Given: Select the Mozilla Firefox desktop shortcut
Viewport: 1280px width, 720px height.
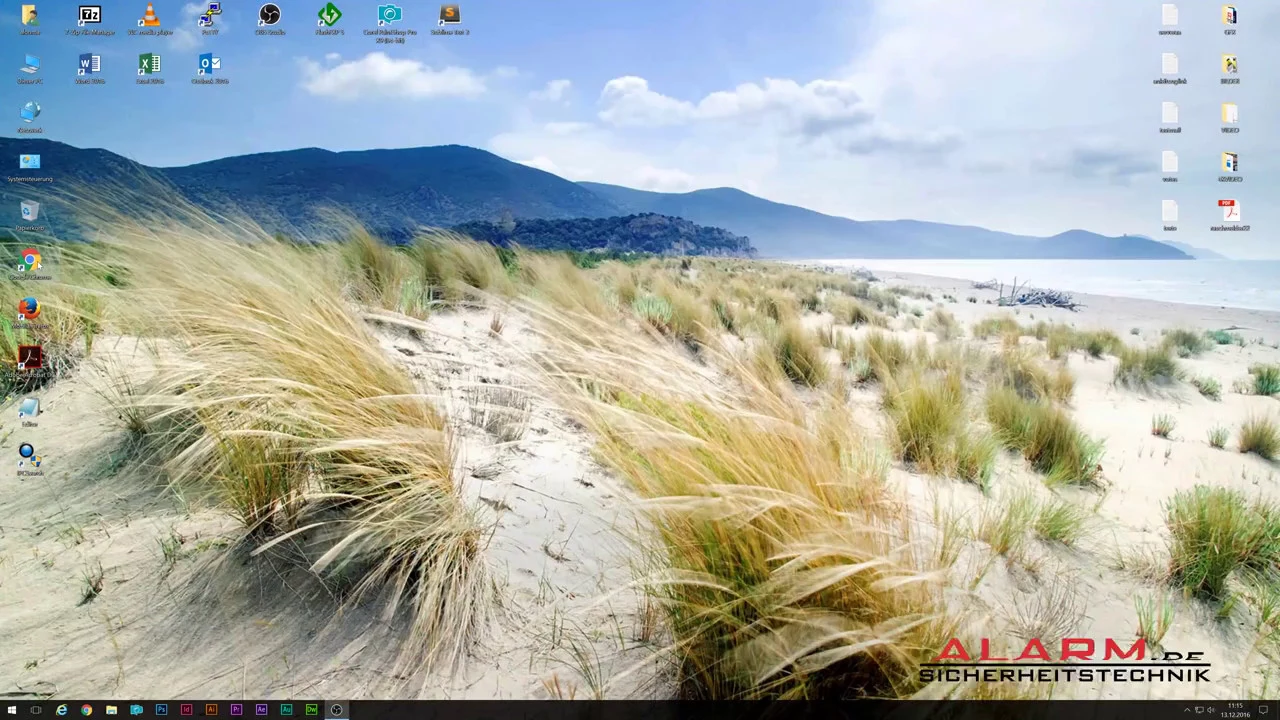Looking at the screenshot, I should [30, 313].
